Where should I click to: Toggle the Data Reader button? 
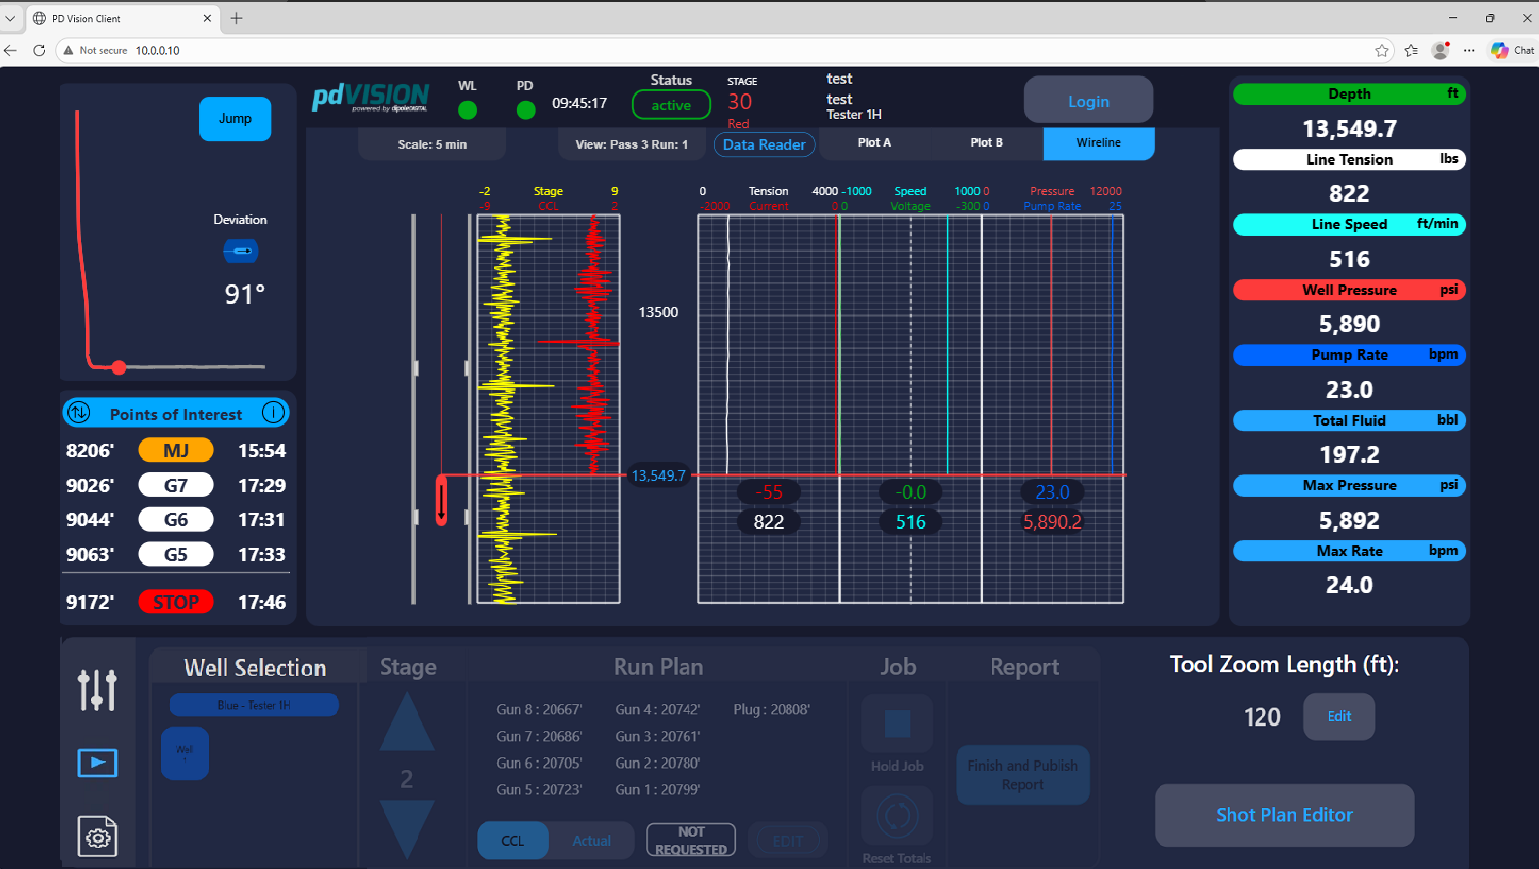coord(764,145)
